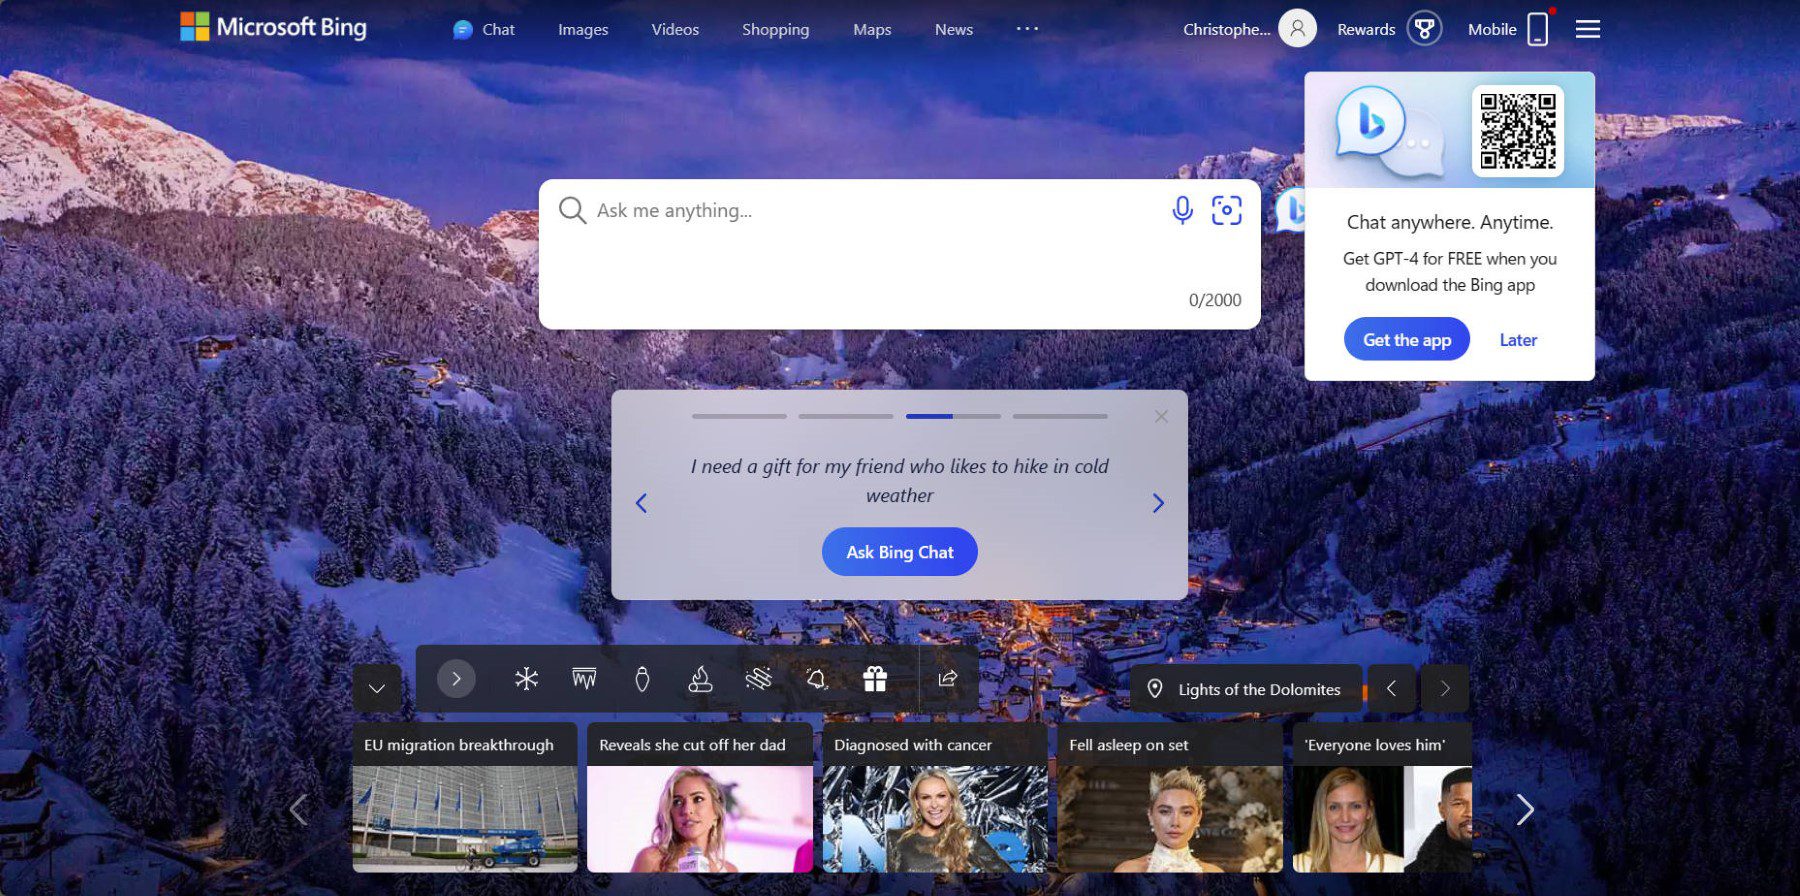
Task: Click the gift box icon
Action: pyautogui.click(x=875, y=679)
